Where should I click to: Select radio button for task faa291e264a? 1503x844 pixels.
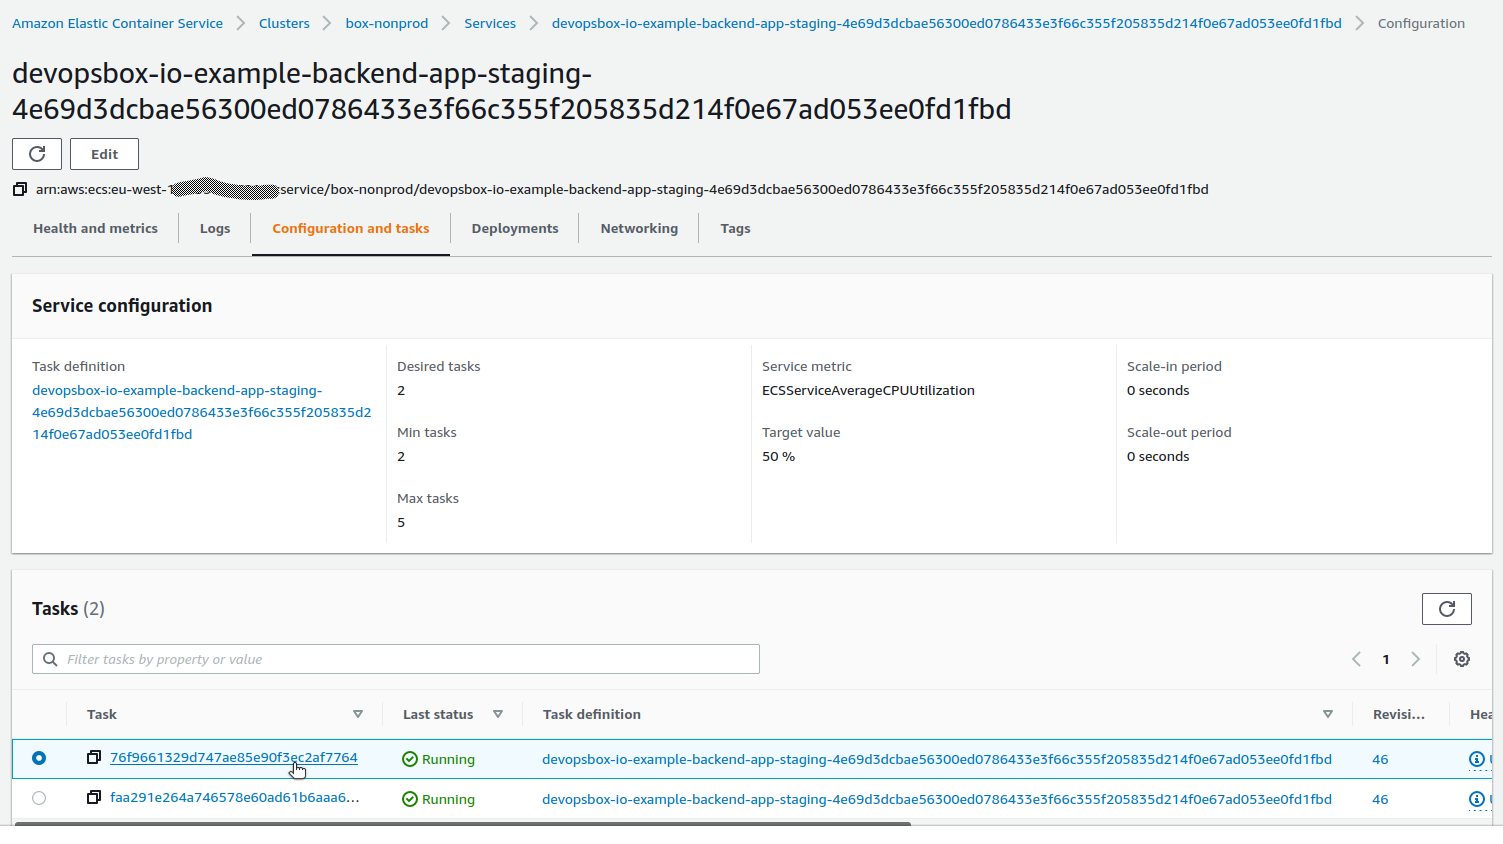39,798
